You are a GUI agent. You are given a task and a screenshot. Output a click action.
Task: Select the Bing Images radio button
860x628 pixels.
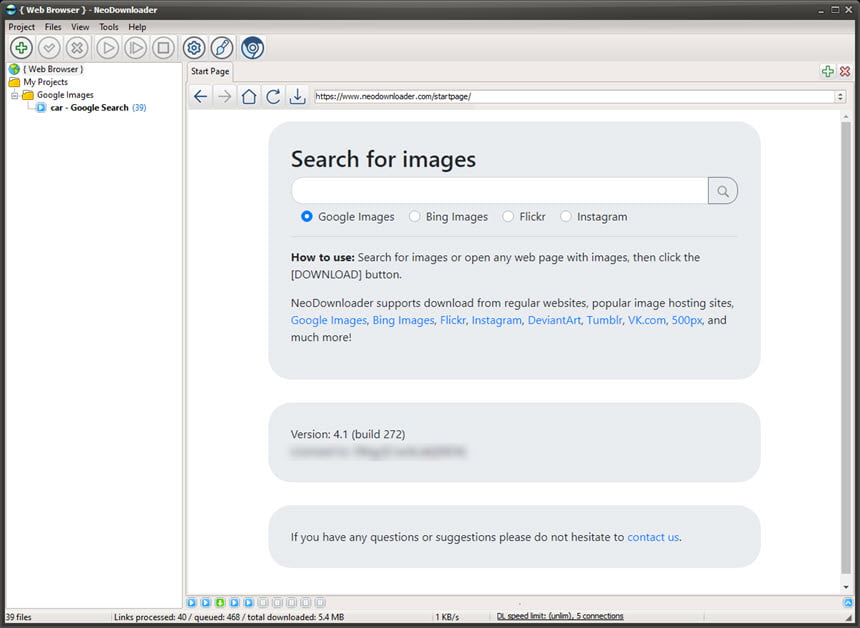(x=414, y=217)
